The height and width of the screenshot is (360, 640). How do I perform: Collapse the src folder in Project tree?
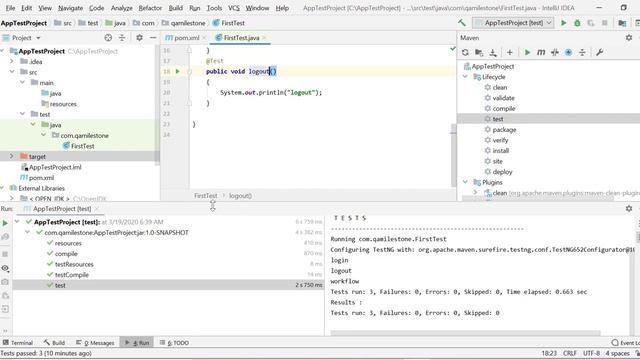pos(12,72)
